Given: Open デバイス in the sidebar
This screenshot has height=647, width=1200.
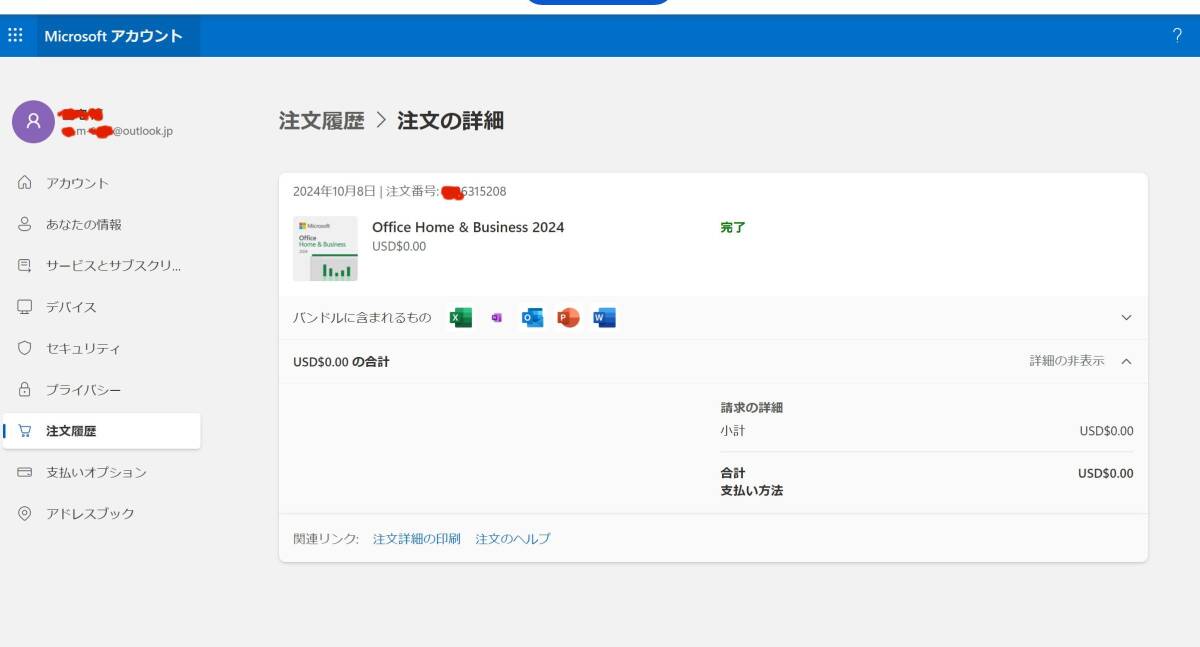Looking at the screenshot, I should tap(71, 307).
